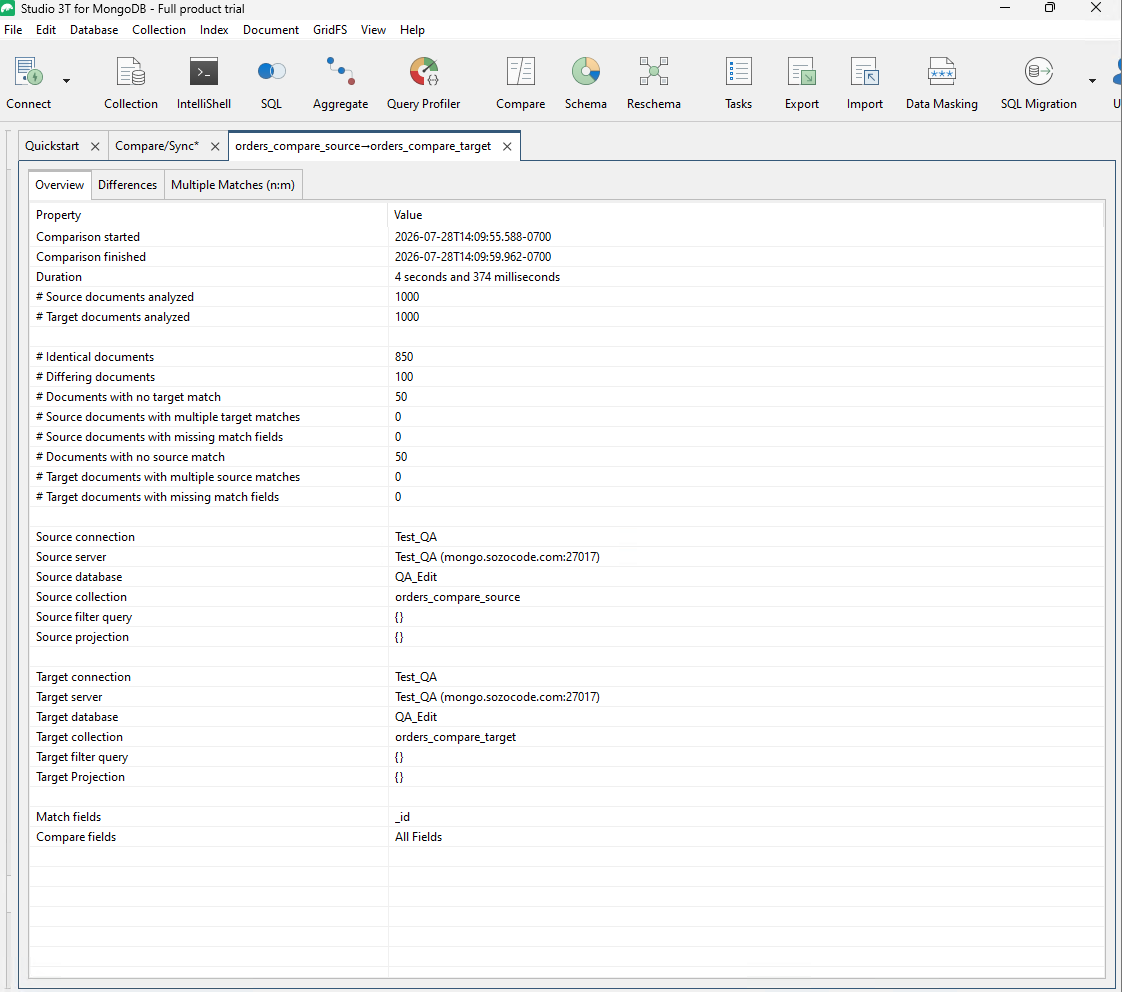Select the Target server value
Viewport: 1122px width, 992px height.
(x=497, y=698)
